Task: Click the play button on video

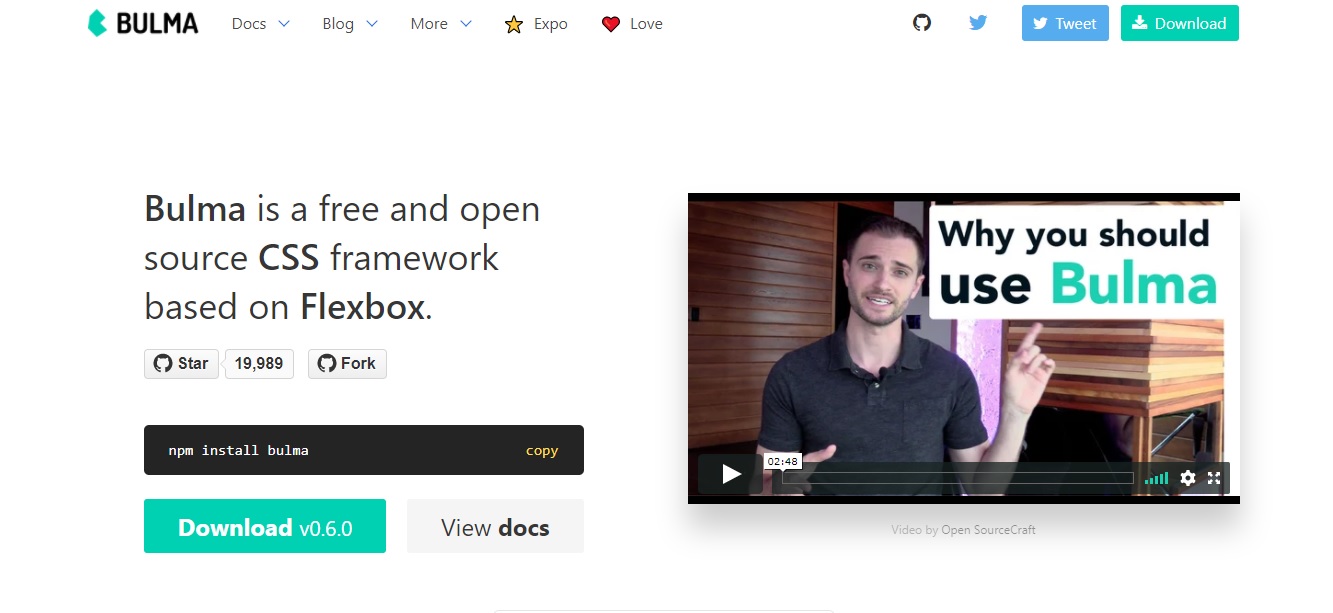Action: click(x=731, y=475)
